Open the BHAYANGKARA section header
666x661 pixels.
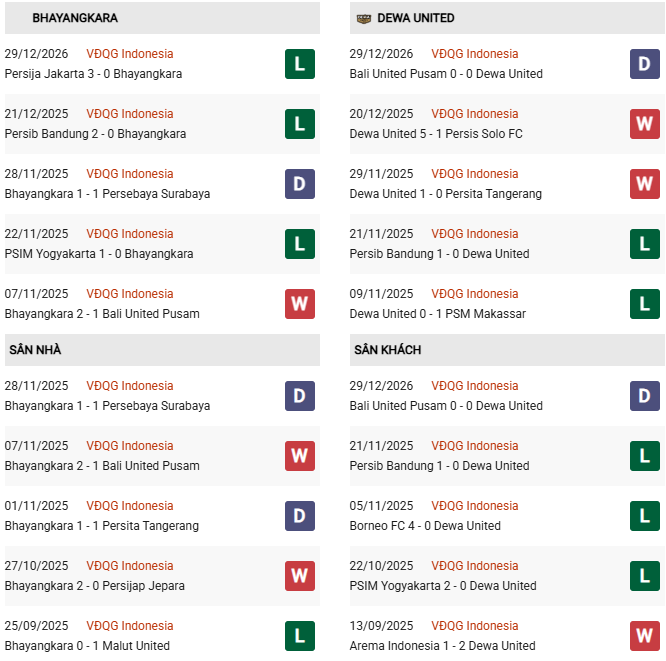coord(75,18)
